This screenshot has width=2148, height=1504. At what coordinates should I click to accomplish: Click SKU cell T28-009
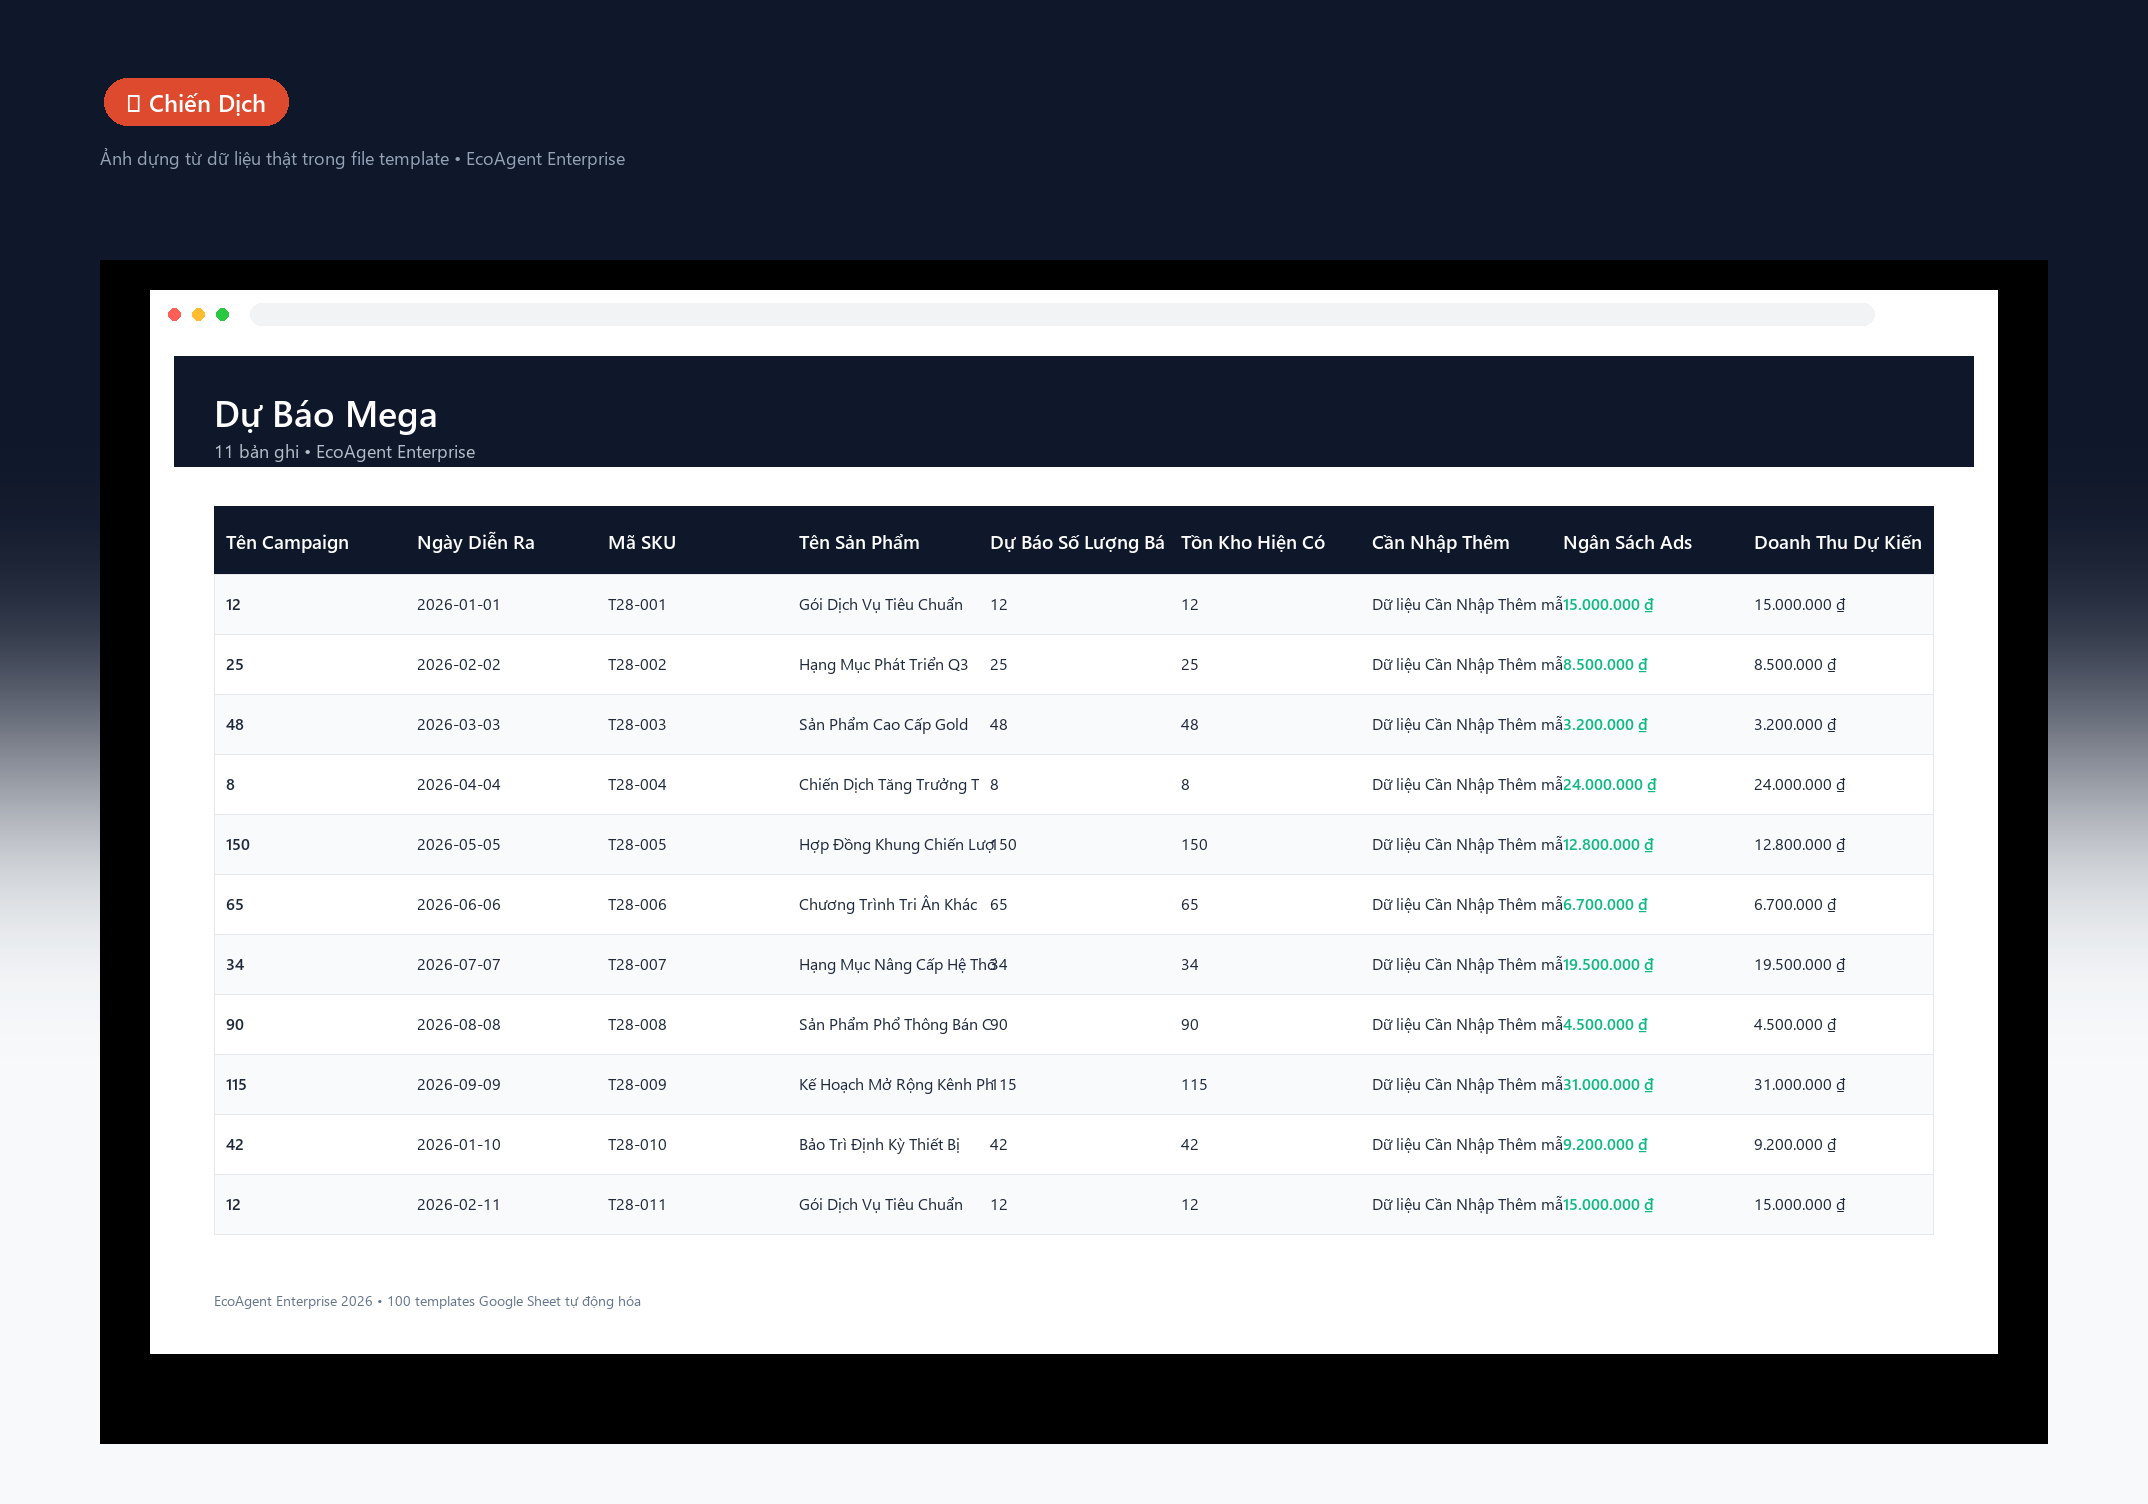coord(637,1085)
